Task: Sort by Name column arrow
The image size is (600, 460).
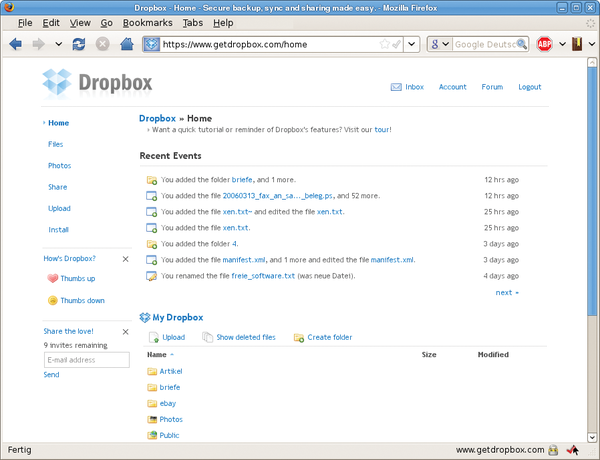Action: click(x=172, y=355)
